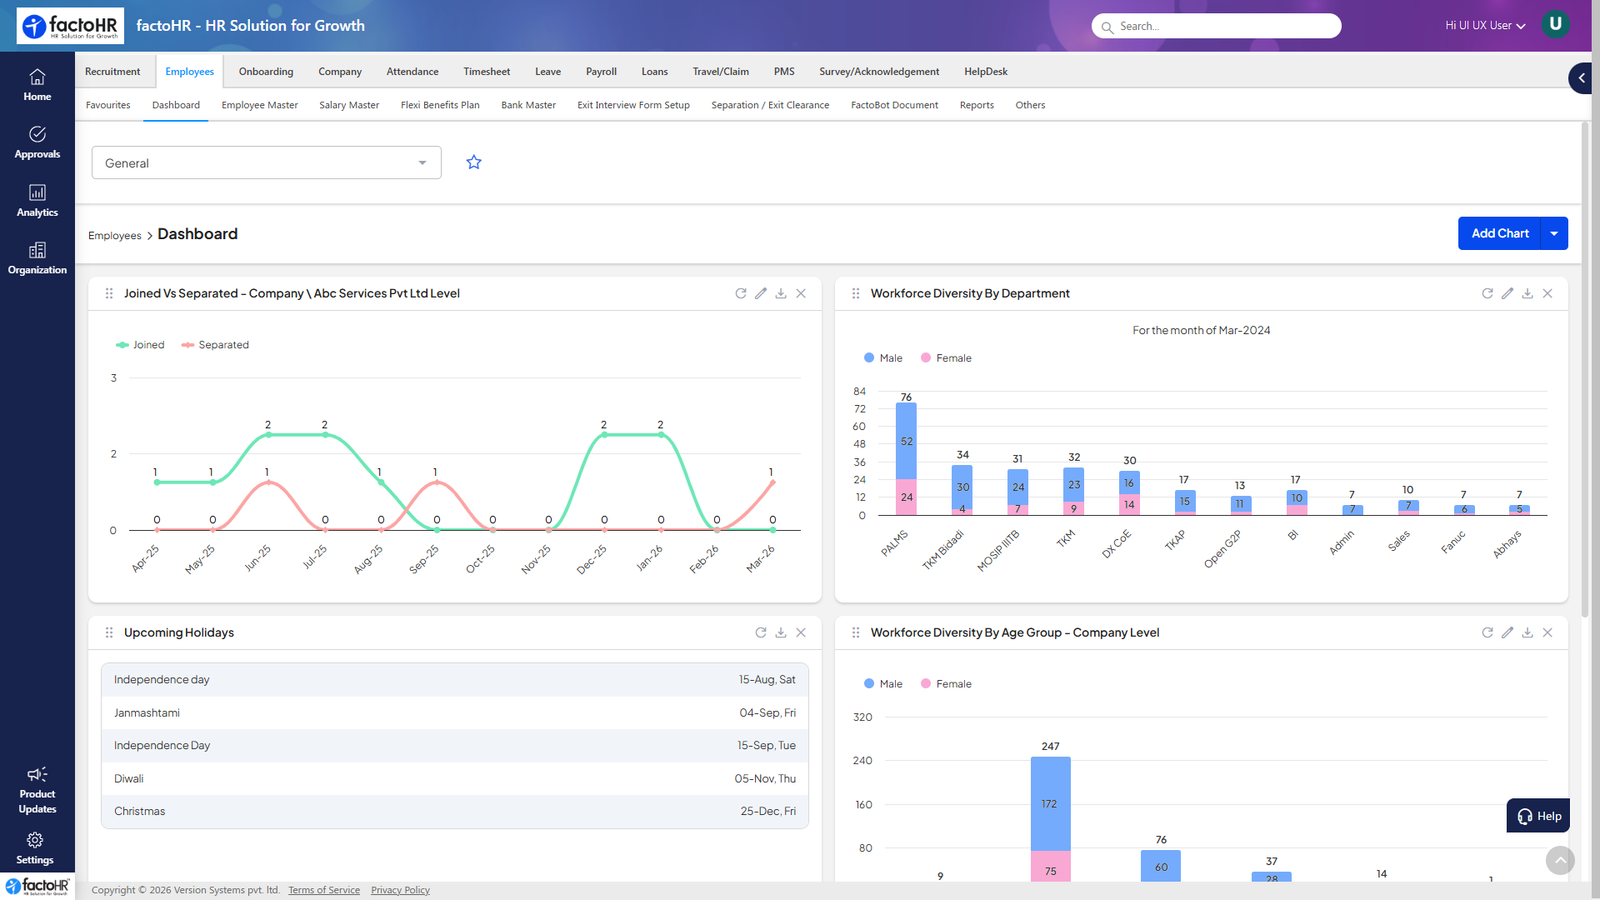Open the Privacy Policy link
Screen dimensions: 1600x900
[x=400, y=890]
